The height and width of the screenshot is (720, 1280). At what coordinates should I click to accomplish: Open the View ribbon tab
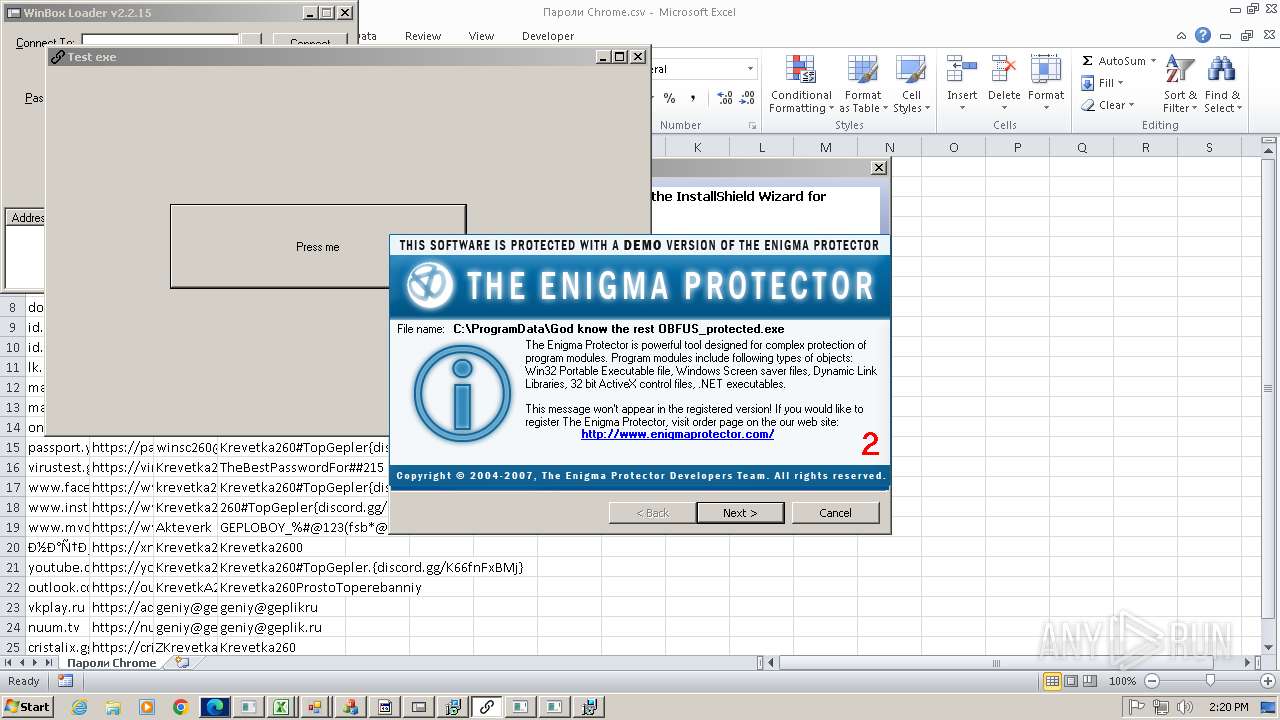tap(481, 36)
